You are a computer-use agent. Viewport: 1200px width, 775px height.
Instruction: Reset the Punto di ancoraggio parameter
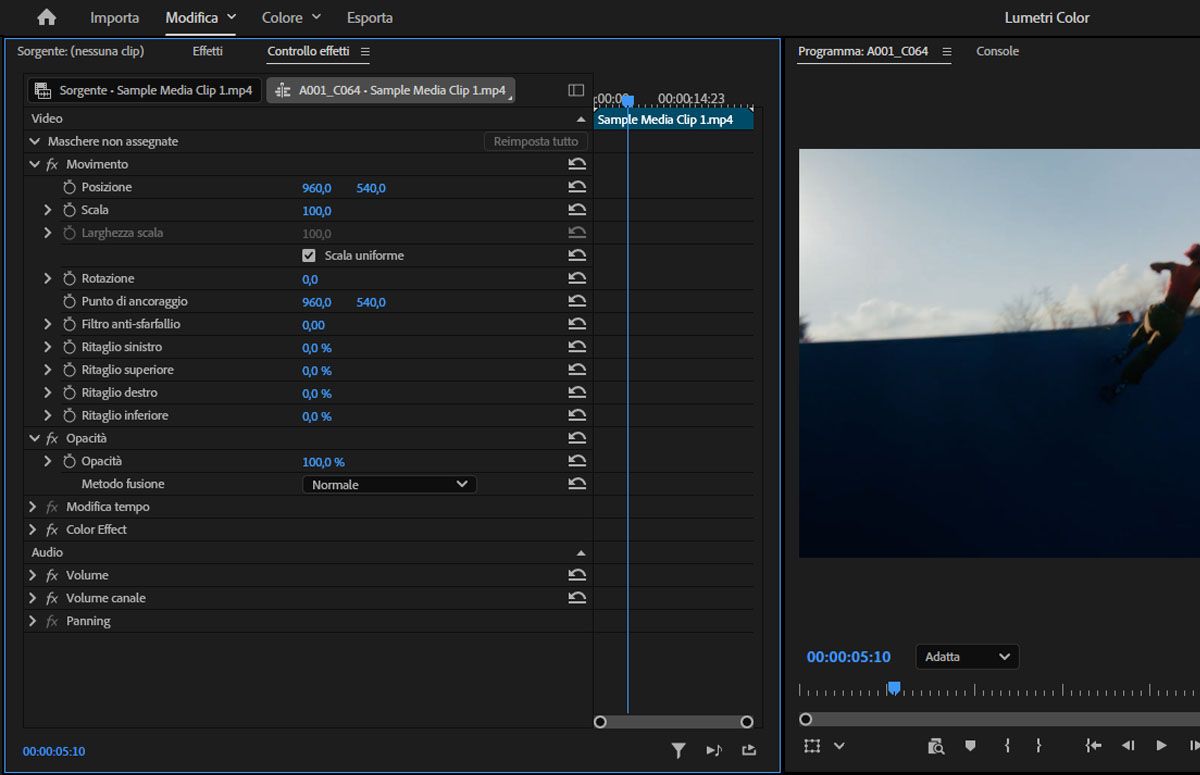point(577,301)
